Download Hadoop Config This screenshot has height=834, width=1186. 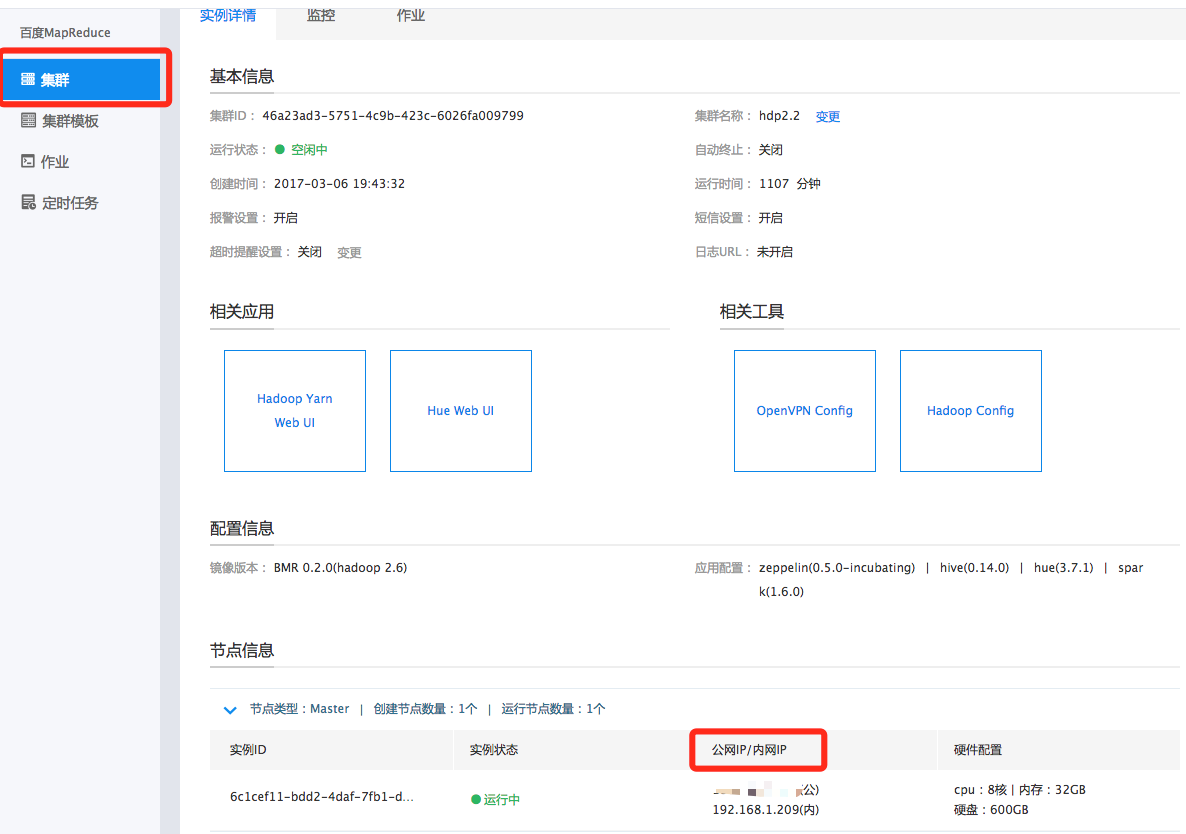[x=970, y=411]
